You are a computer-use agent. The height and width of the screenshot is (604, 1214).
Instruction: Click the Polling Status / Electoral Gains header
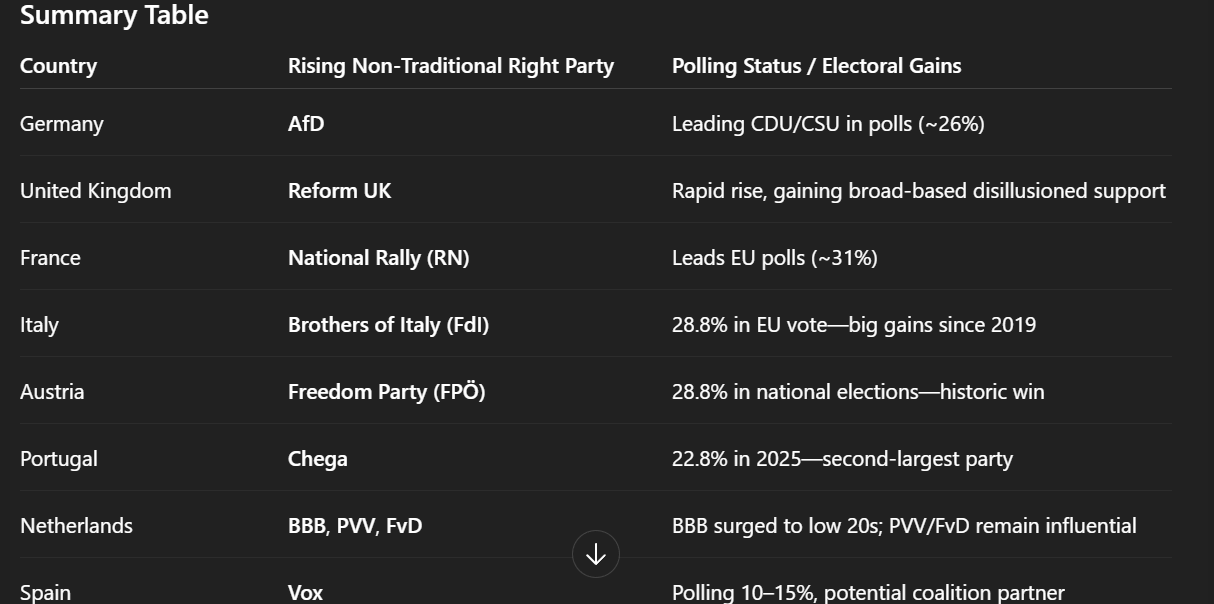(816, 66)
